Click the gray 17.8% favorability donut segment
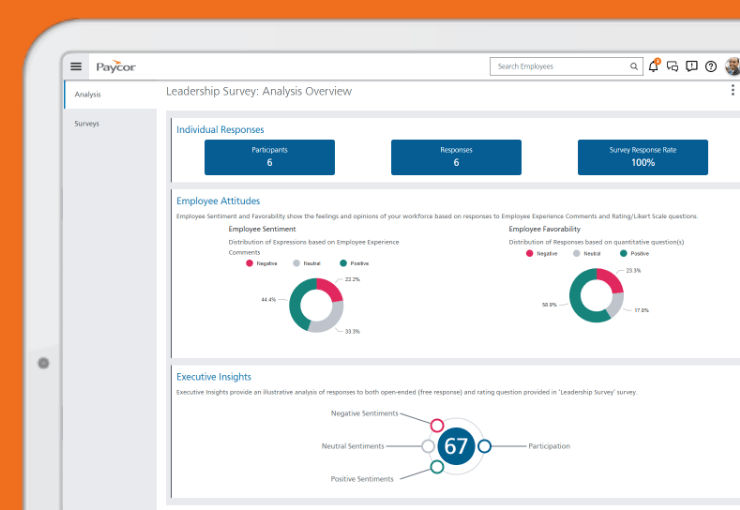This screenshot has width=740, height=510. [617, 304]
